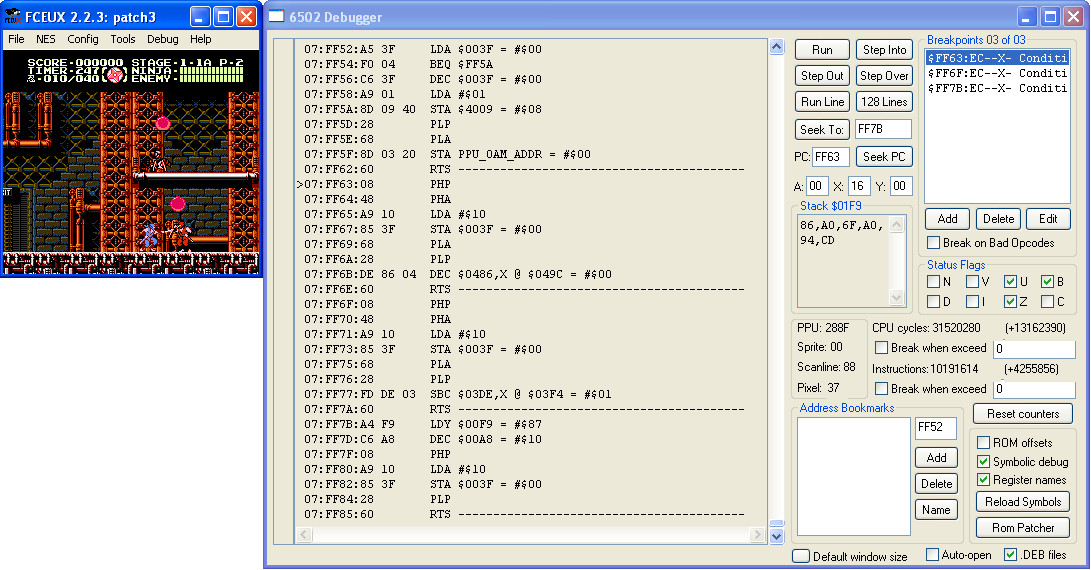Toggle the C status flag
The image size is (1091, 570).
click(1047, 301)
